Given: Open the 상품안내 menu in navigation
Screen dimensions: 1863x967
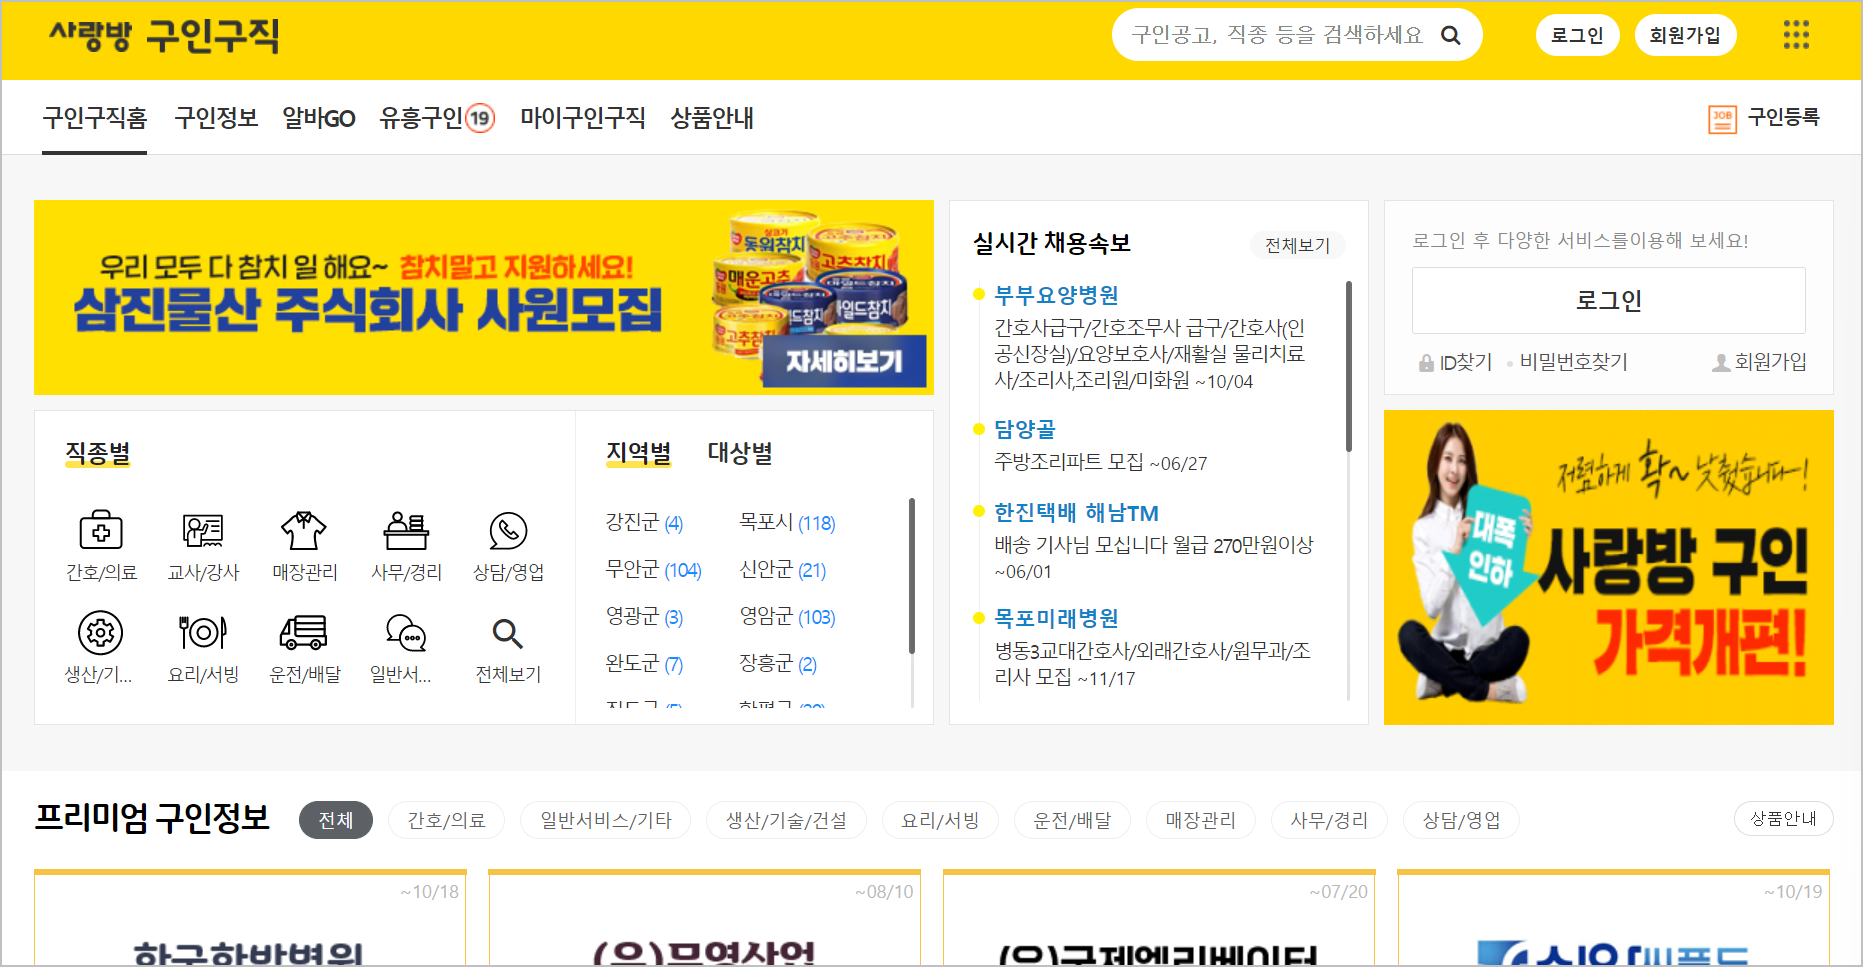Looking at the screenshot, I should tap(712, 118).
